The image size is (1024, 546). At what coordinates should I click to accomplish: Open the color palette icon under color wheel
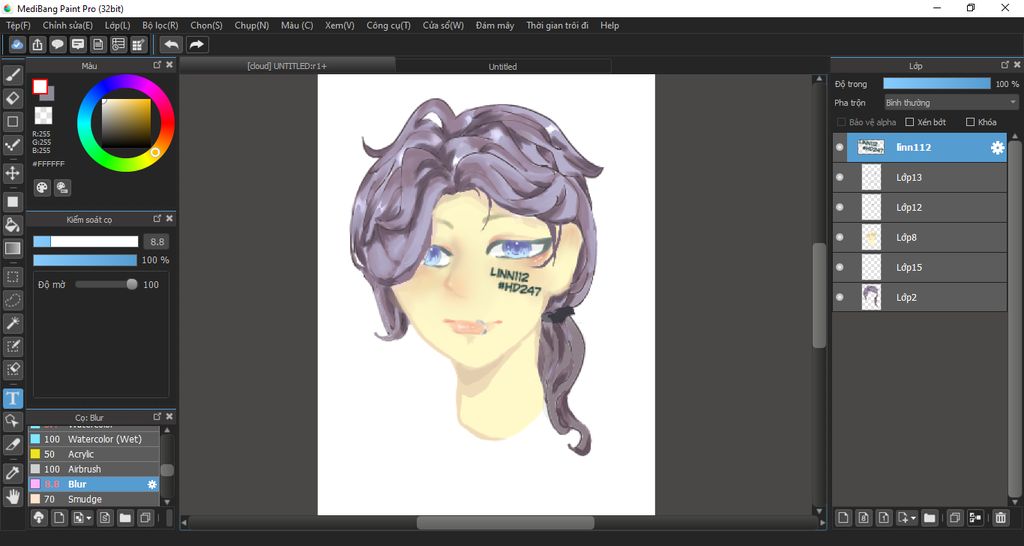[x=42, y=187]
